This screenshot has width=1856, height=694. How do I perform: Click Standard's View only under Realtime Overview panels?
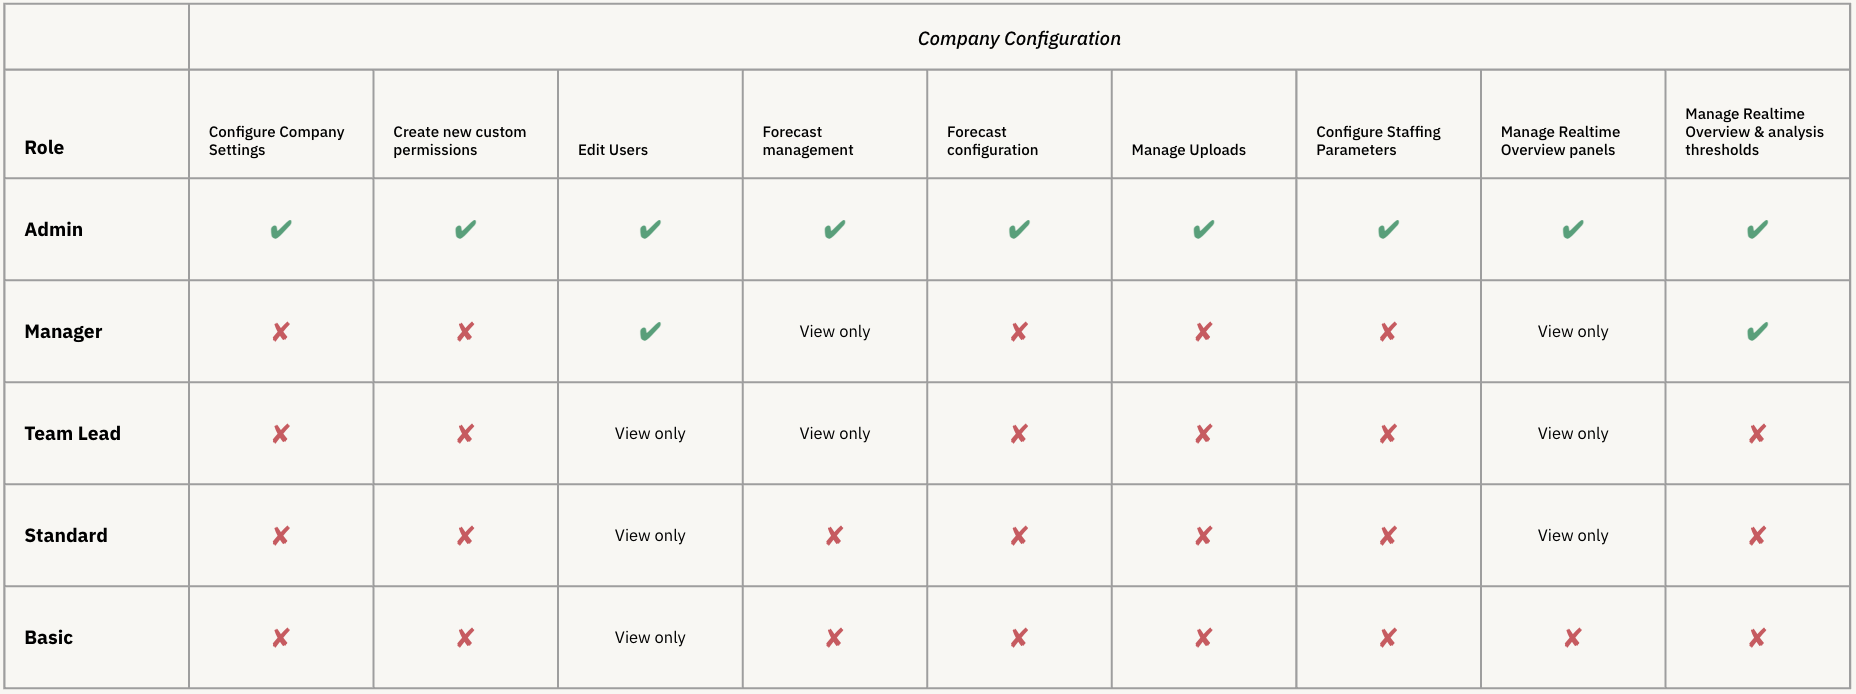[x=1573, y=536]
